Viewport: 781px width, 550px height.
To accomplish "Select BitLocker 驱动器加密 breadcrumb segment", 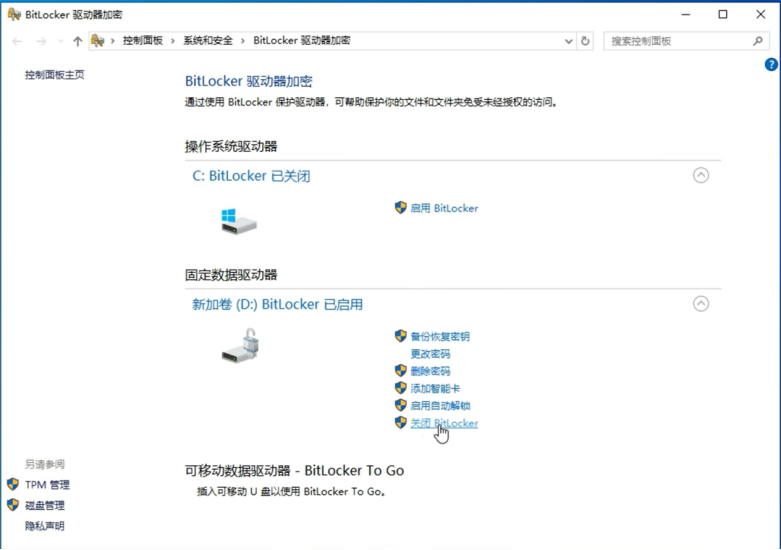I will 302,41.
